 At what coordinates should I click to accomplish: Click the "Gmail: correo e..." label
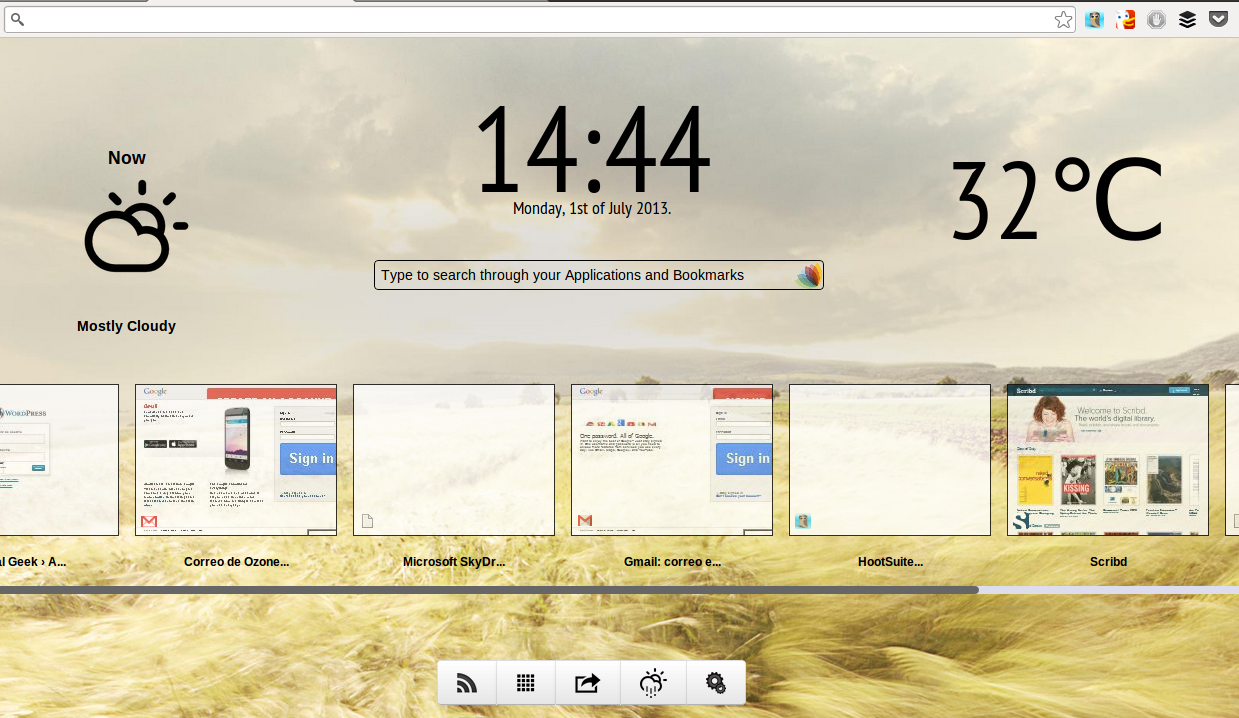(x=672, y=562)
